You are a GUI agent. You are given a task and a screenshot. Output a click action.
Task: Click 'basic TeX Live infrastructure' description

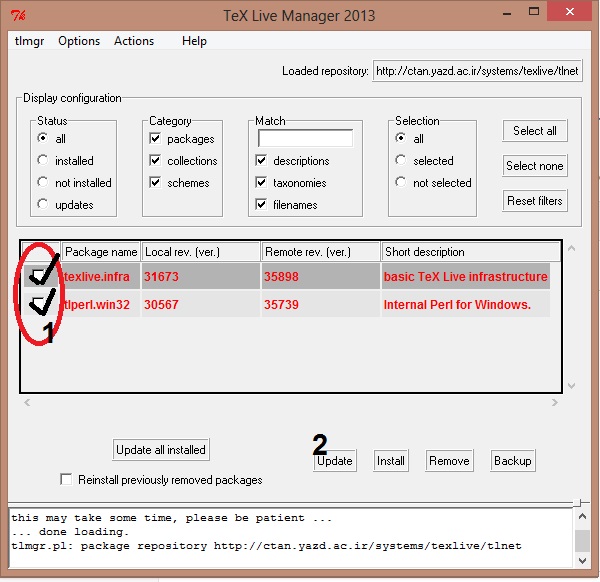tap(466, 276)
